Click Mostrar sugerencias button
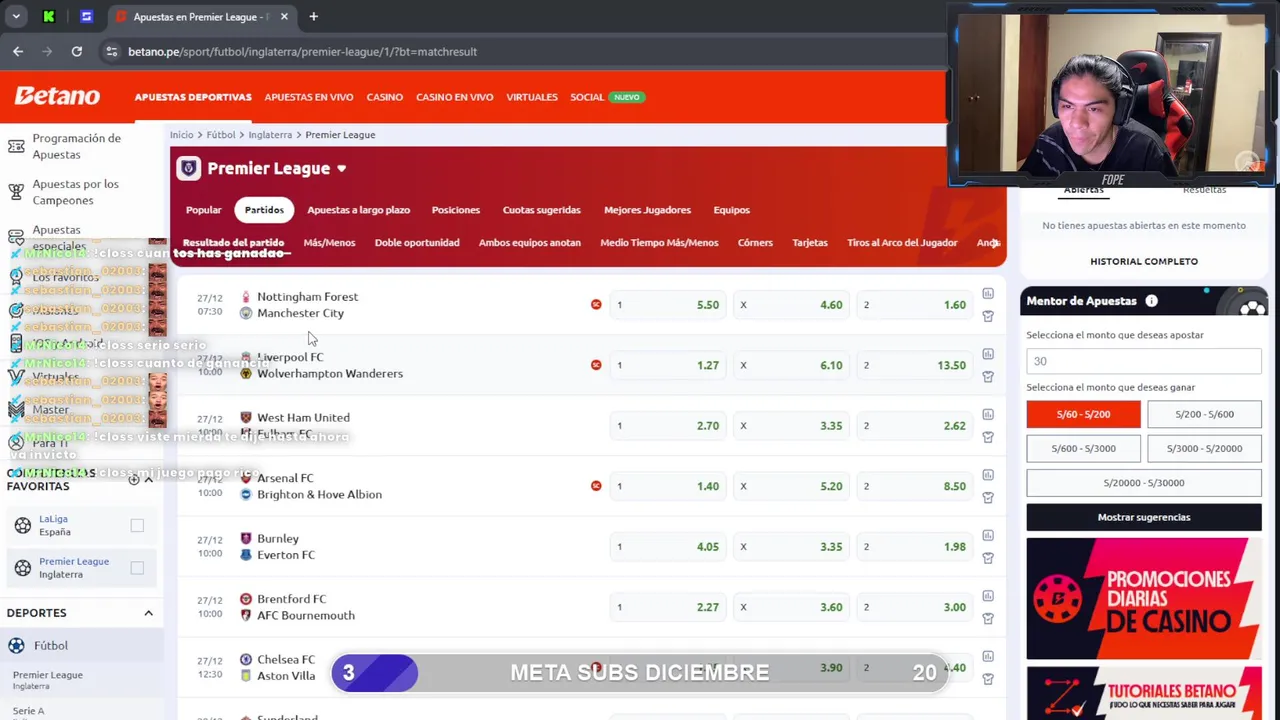1280x720 pixels. [x=1144, y=517]
